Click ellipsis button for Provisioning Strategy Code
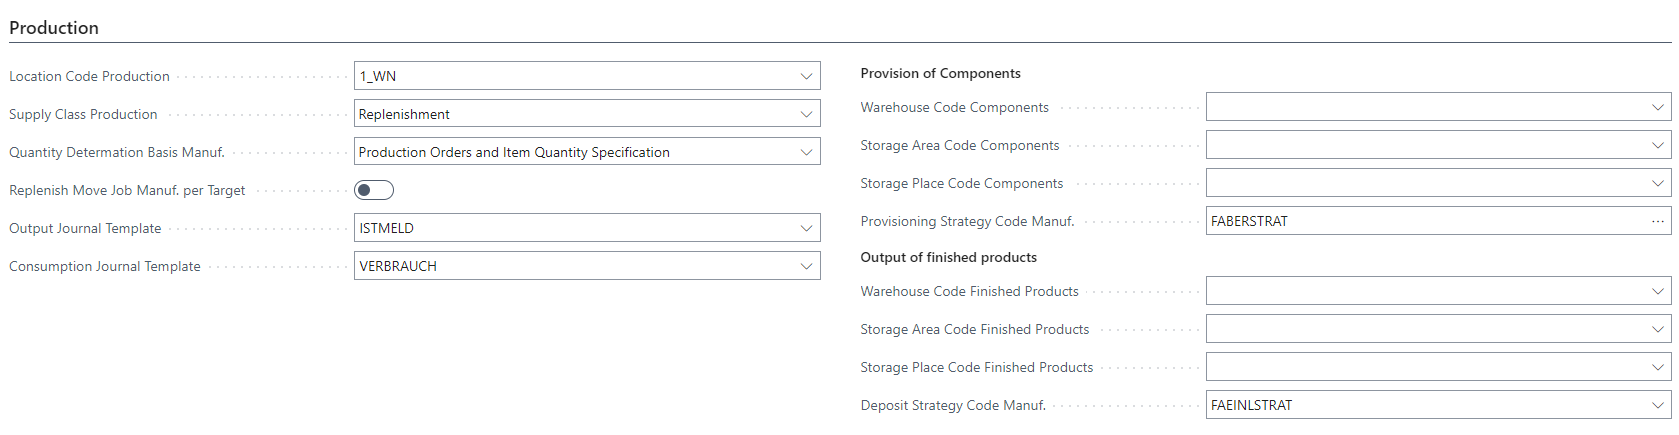 [x=1657, y=221]
